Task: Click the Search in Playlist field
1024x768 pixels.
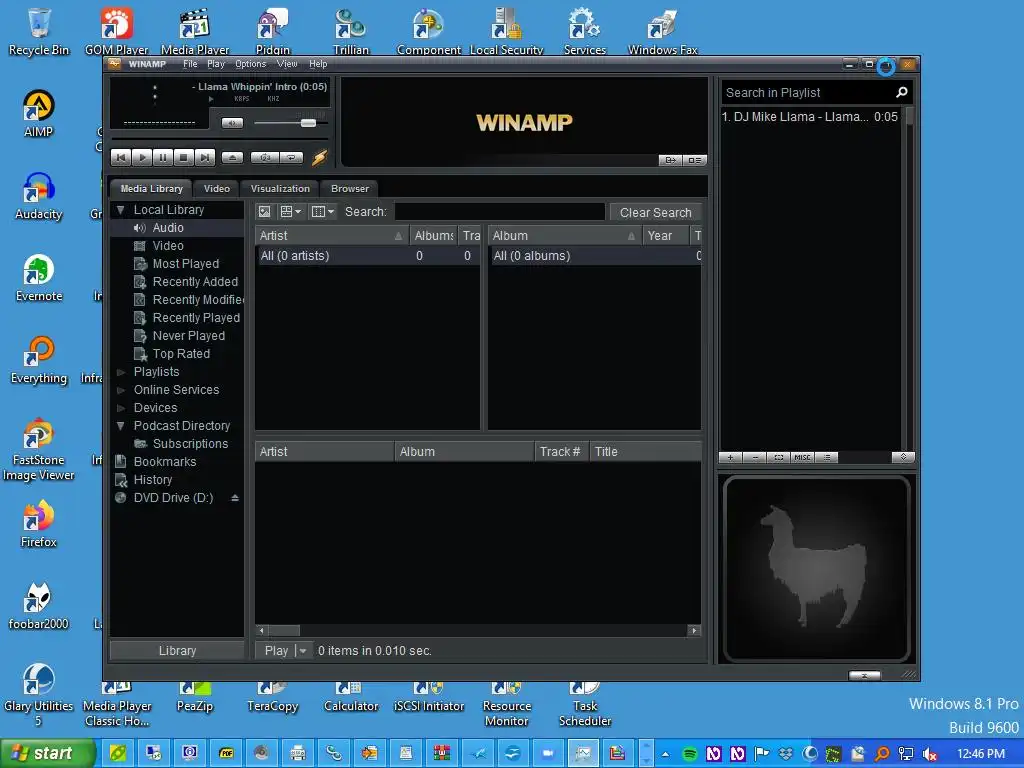Action: [x=808, y=93]
